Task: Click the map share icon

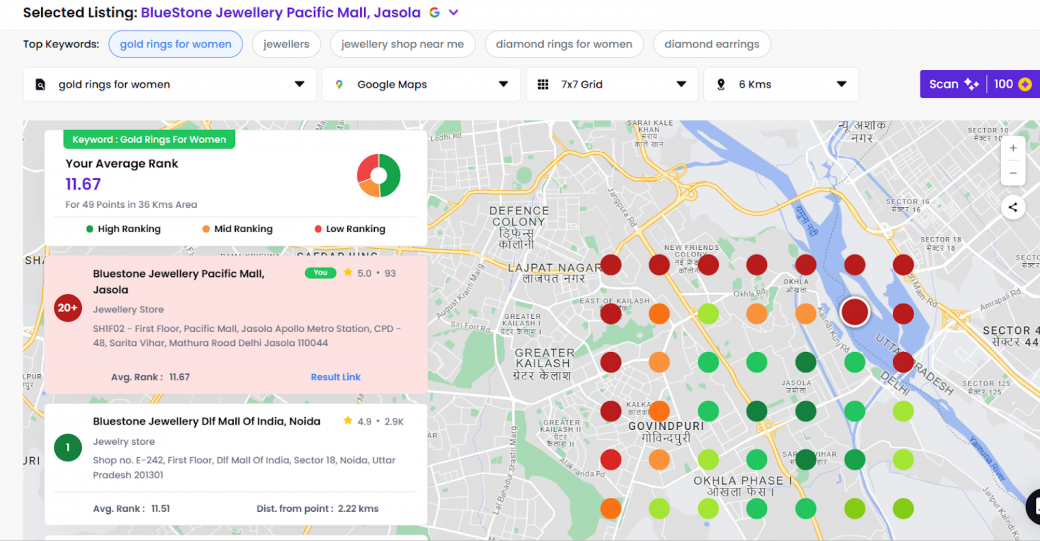Action: click(x=1013, y=208)
